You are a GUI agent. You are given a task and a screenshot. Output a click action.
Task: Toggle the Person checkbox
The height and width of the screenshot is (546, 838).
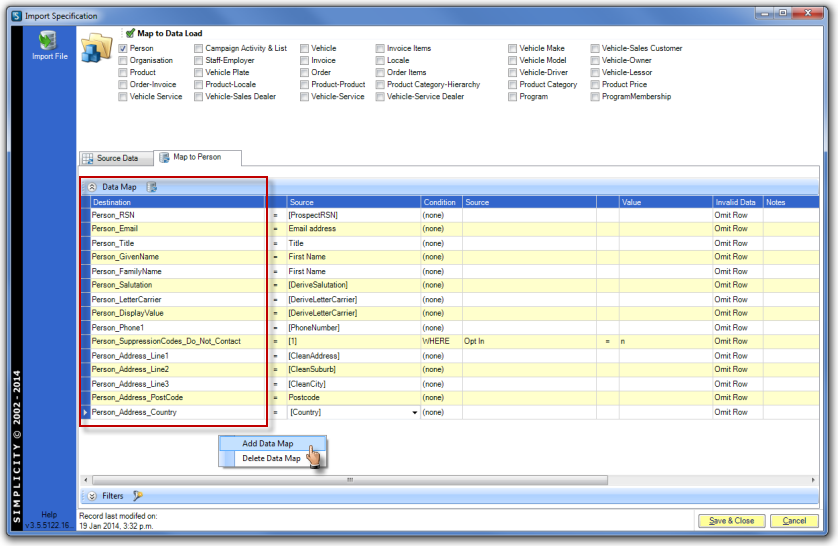pos(123,48)
